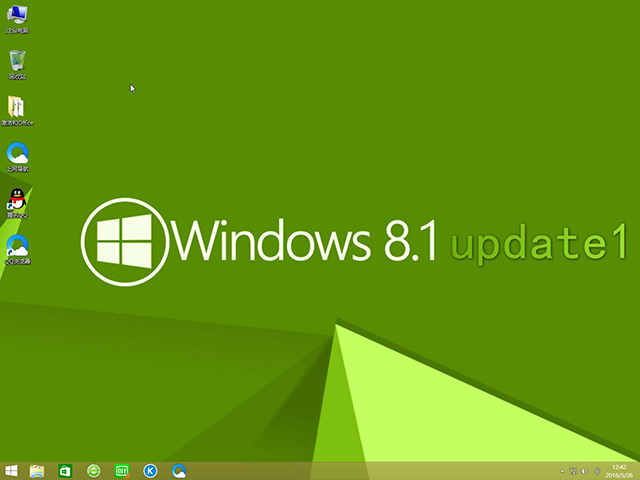Show hidden system tray icons

(562, 470)
